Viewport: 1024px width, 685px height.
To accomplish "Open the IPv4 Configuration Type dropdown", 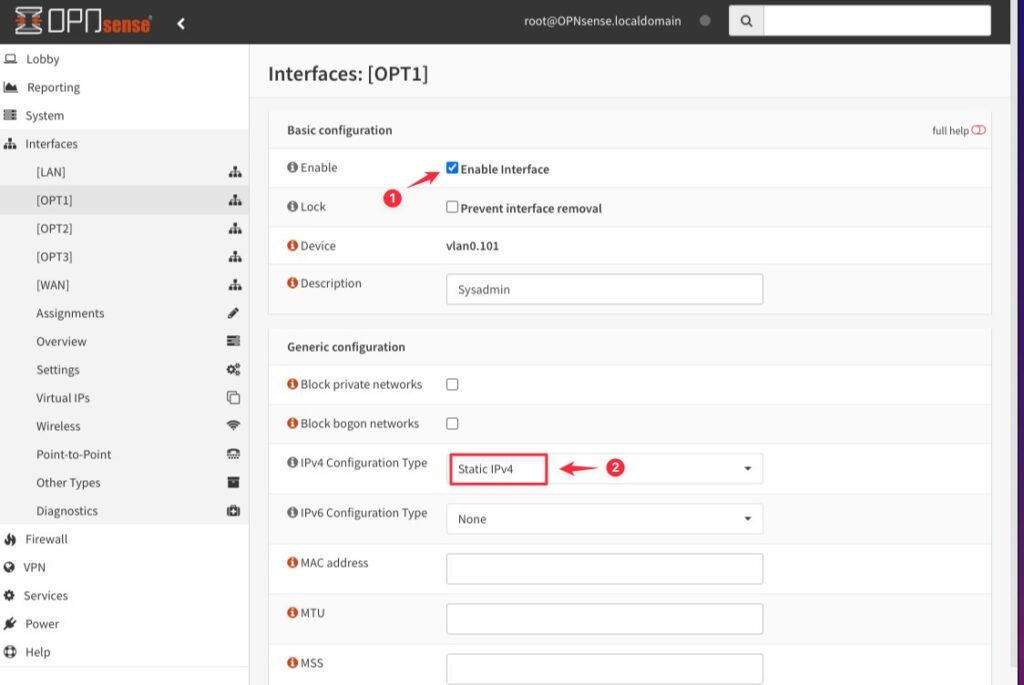I will (604, 469).
